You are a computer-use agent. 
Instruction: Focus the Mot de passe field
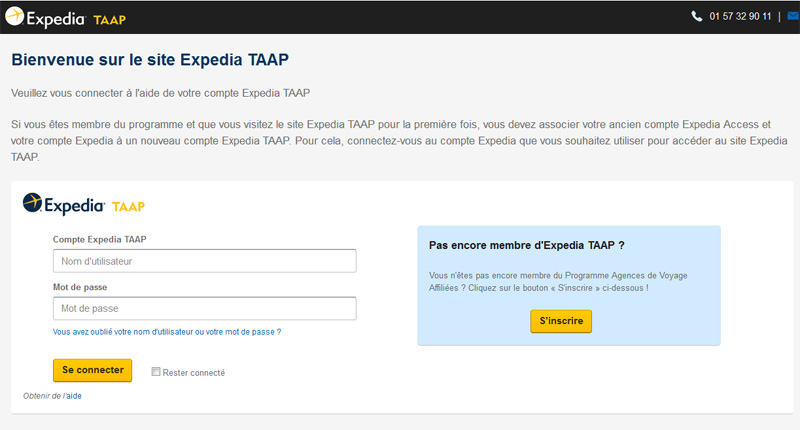(x=205, y=309)
